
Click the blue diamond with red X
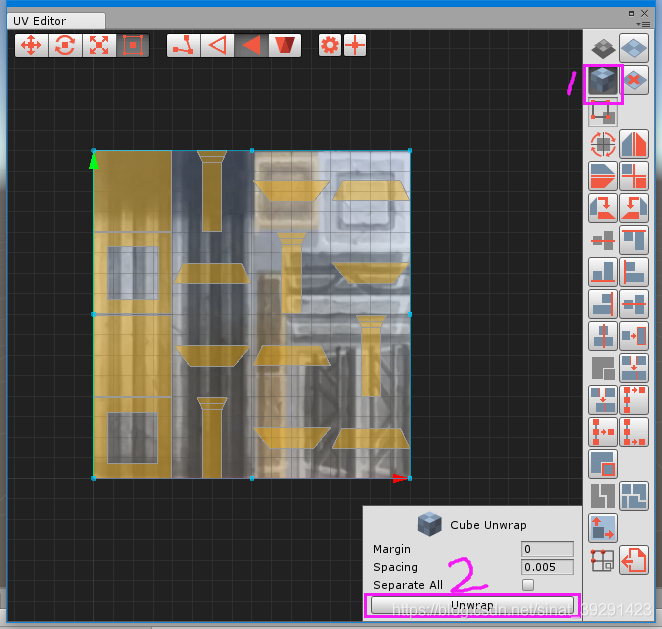(634, 80)
